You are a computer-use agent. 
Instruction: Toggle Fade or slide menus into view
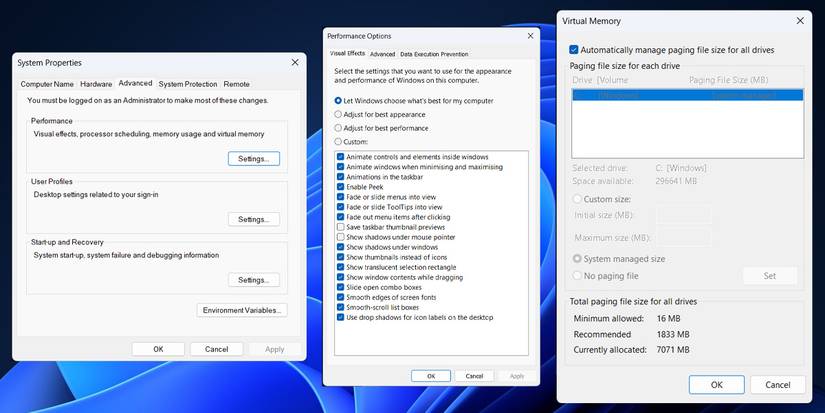340,197
